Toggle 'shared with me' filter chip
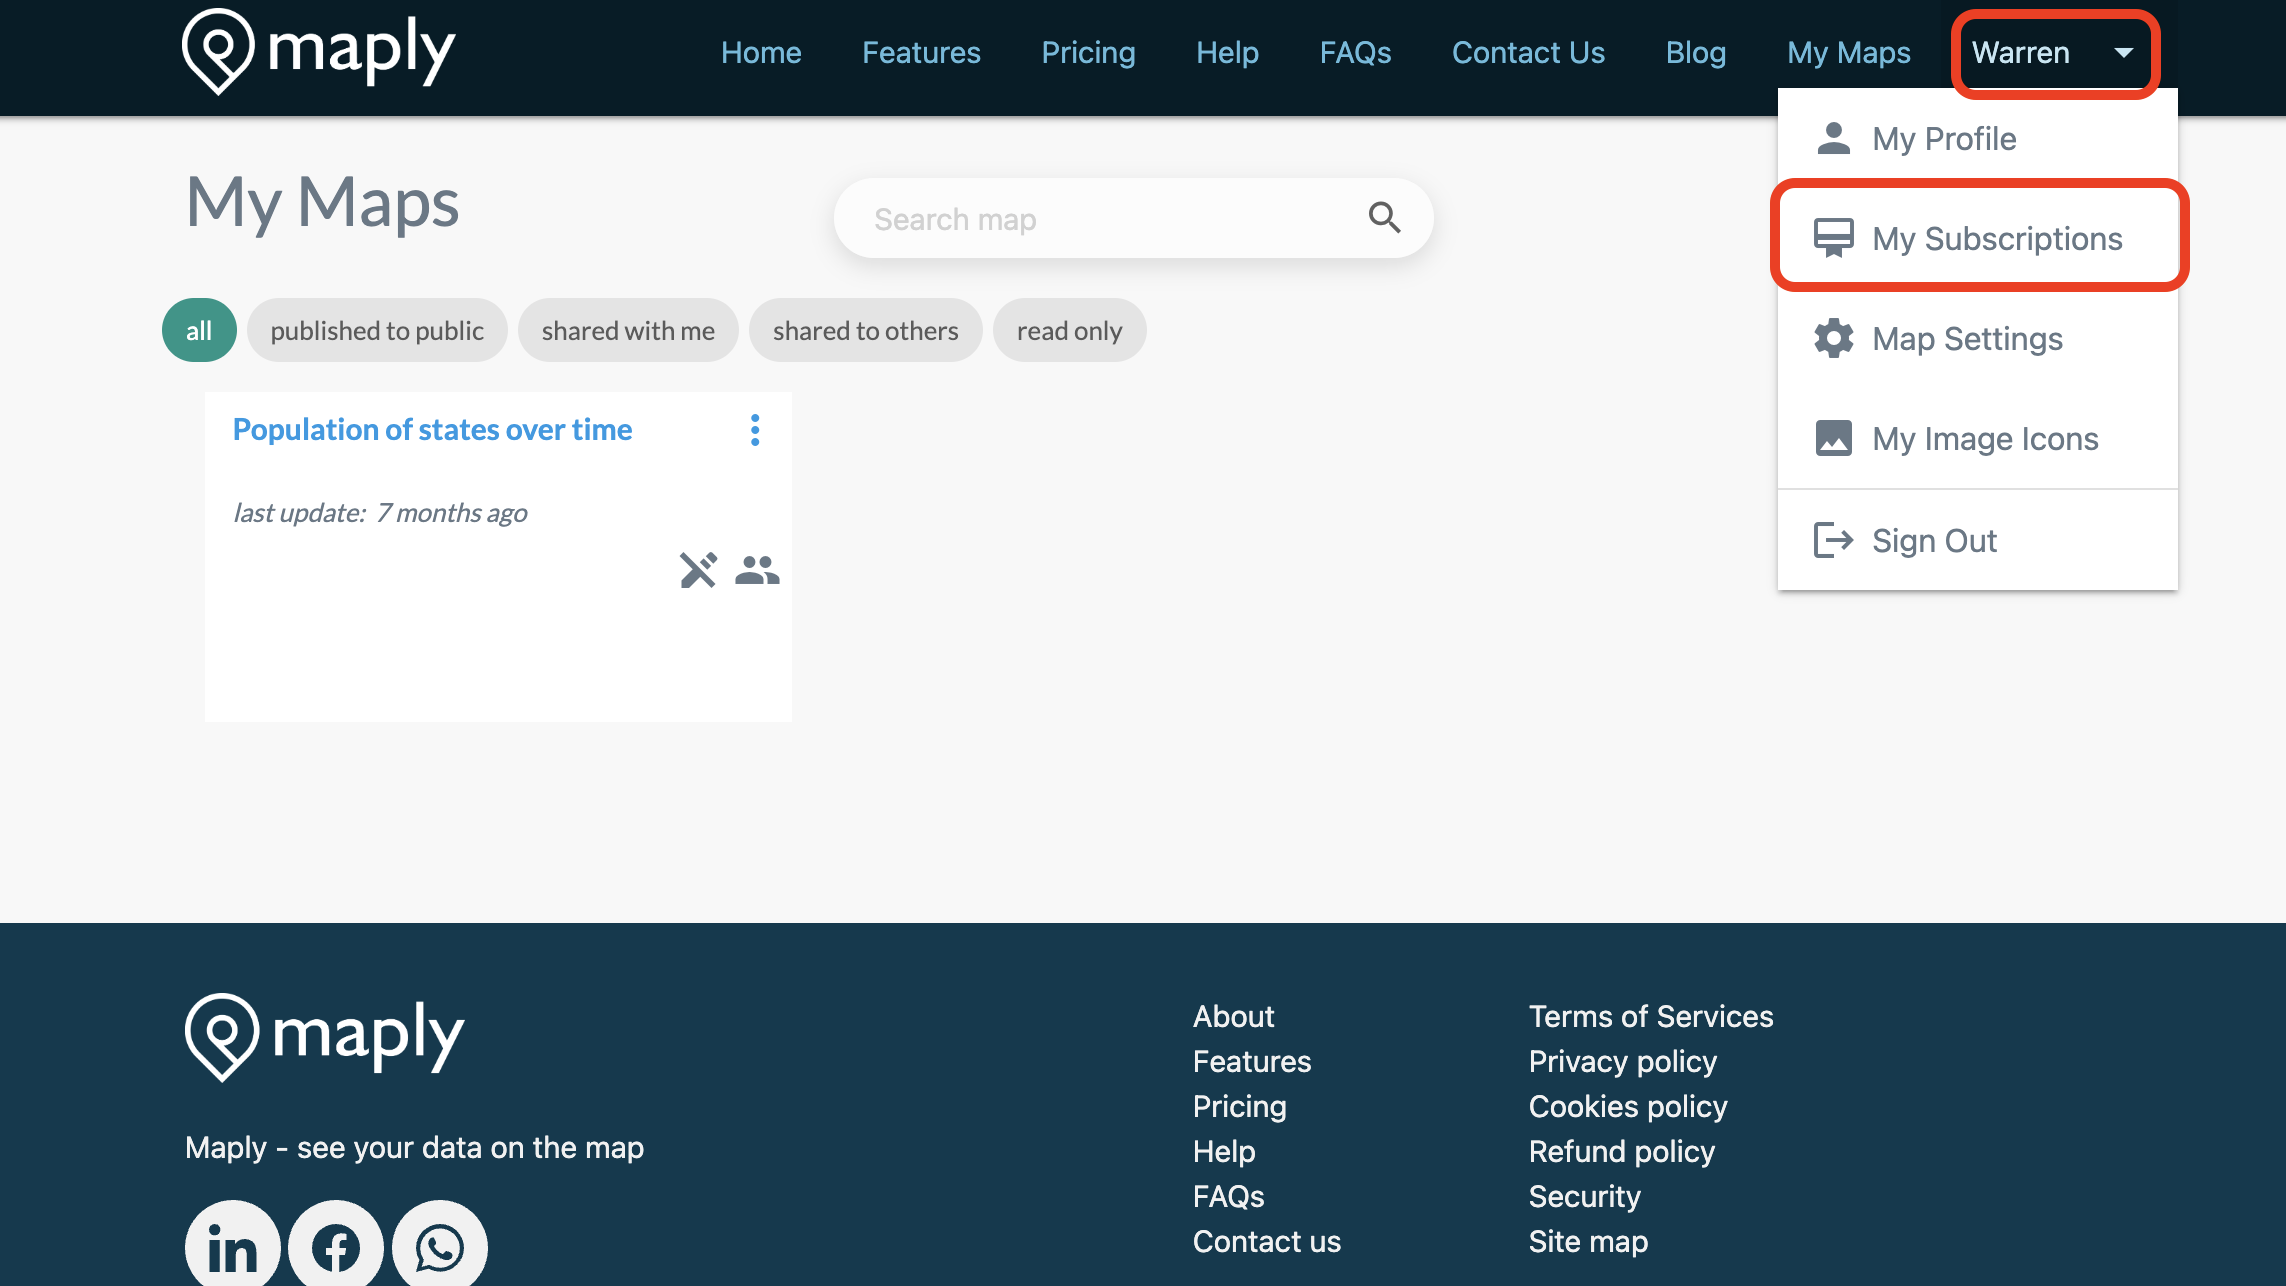The image size is (2286, 1286). pyautogui.click(x=628, y=331)
